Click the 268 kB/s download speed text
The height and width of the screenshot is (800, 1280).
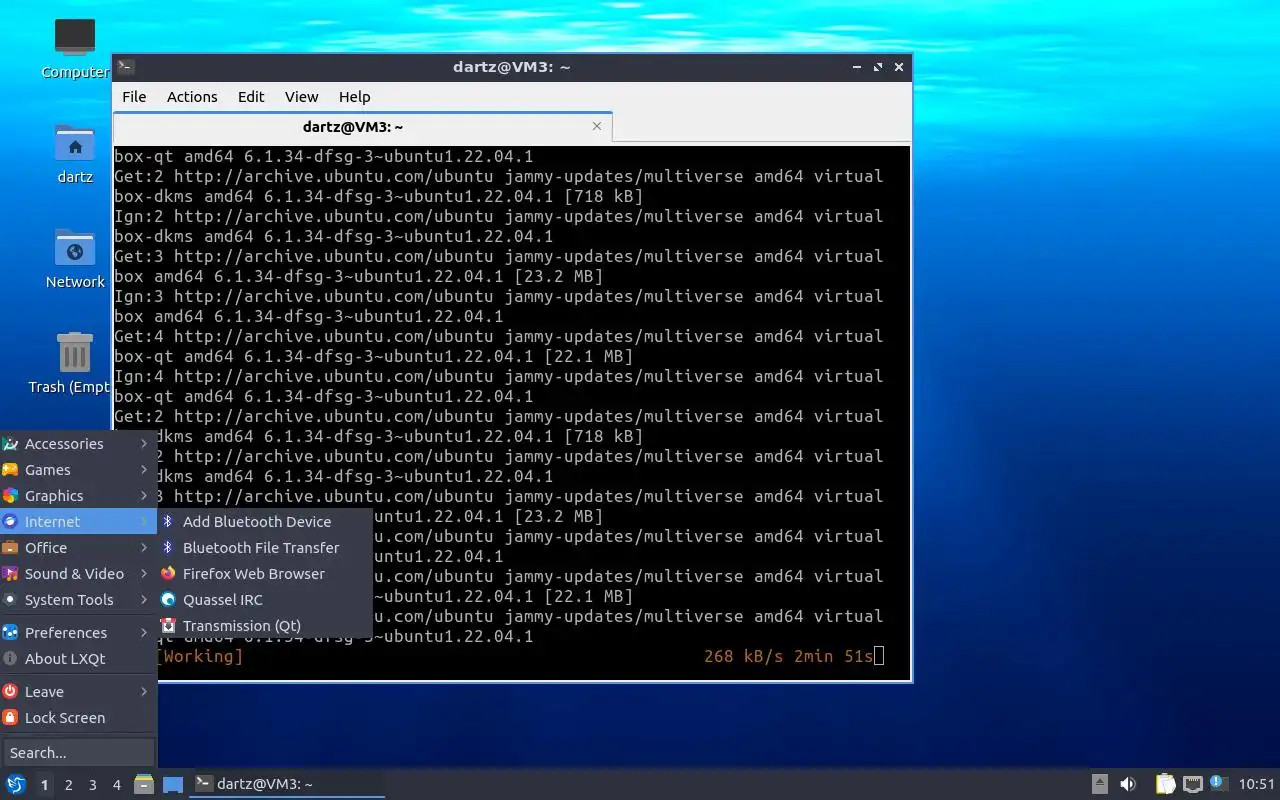743,656
